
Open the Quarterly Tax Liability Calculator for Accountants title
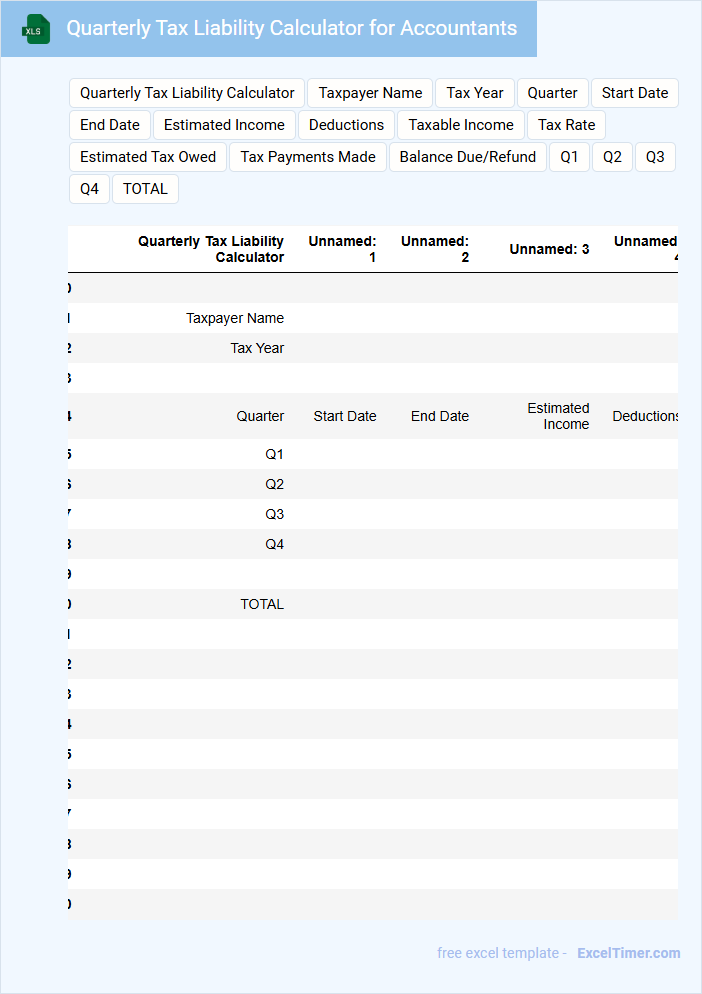292,28
